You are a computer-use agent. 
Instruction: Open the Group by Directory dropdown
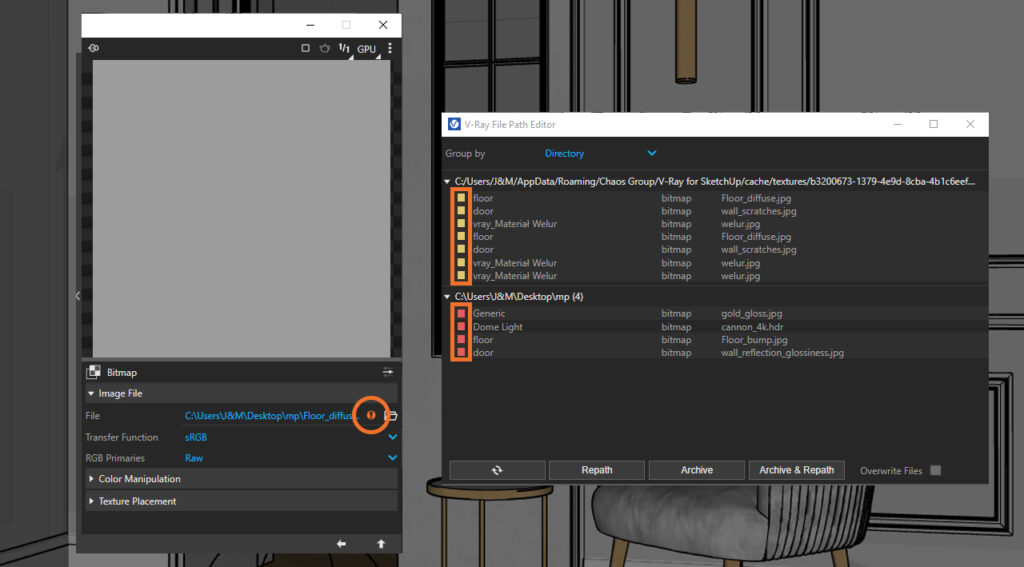(x=600, y=154)
